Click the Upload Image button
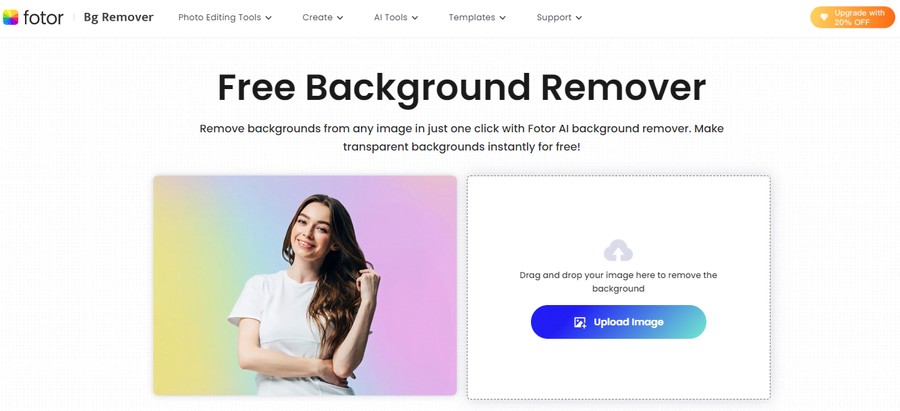900x411 pixels. click(618, 322)
